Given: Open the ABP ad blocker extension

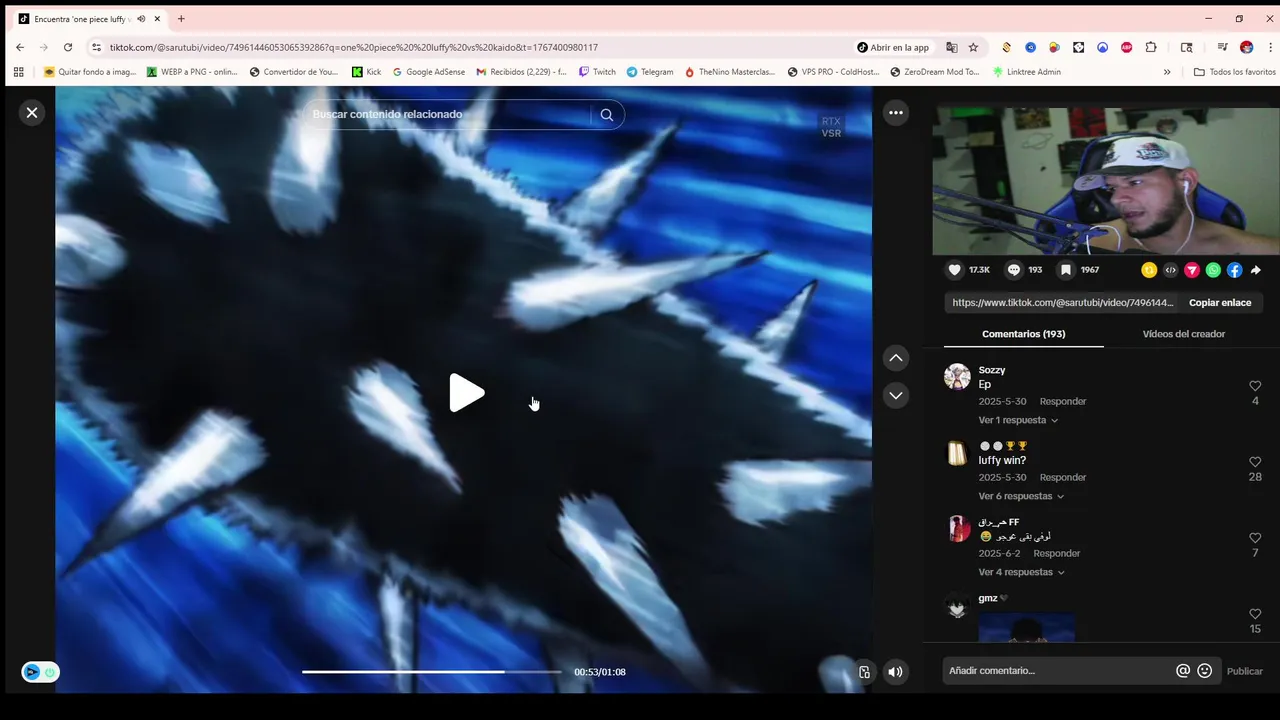Looking at the screenshot, I should pos(1127,47).
